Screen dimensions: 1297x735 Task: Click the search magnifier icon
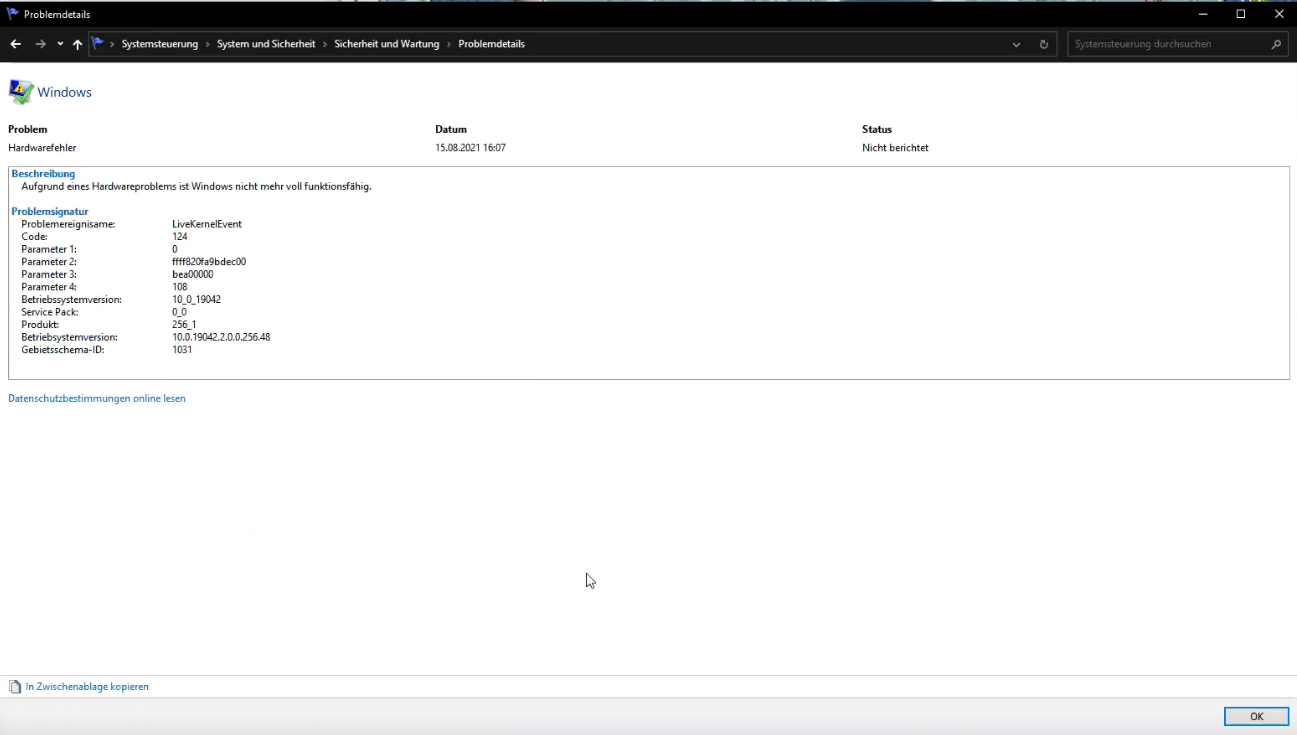(1276, 44)
